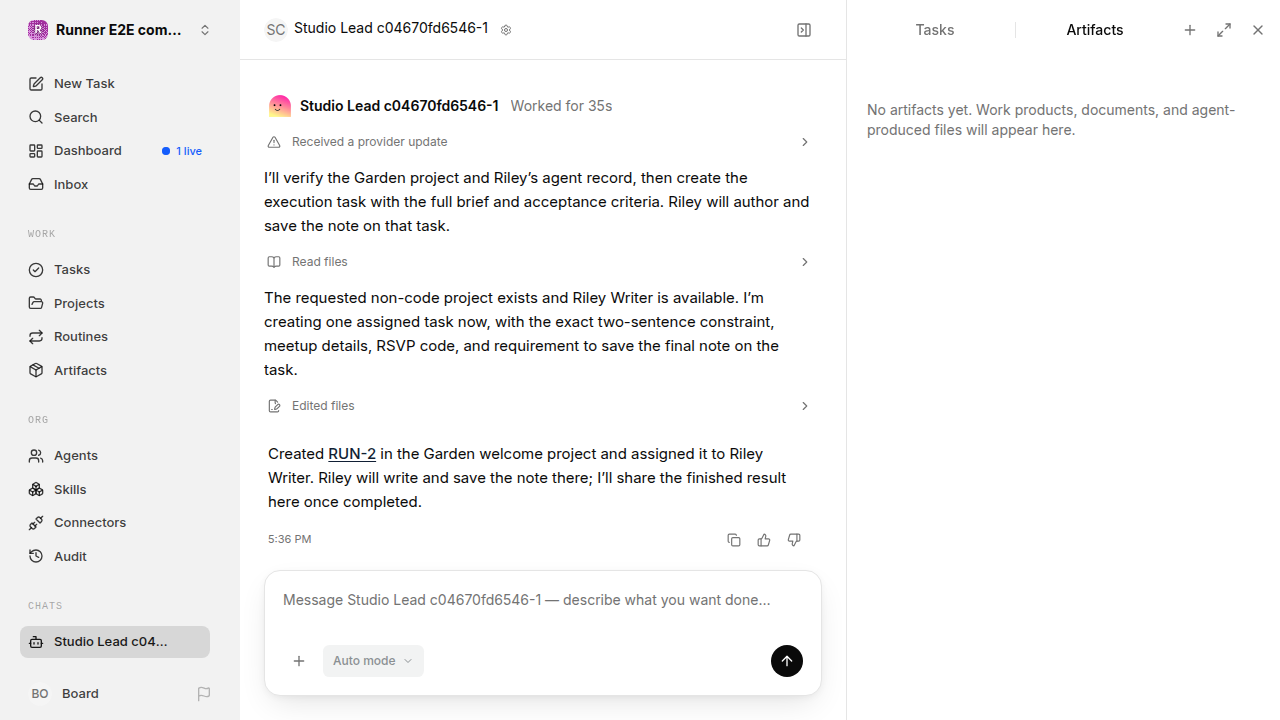Click the attach plus button in composer
Screen dimensions: 1280x720
coord(299,661)
